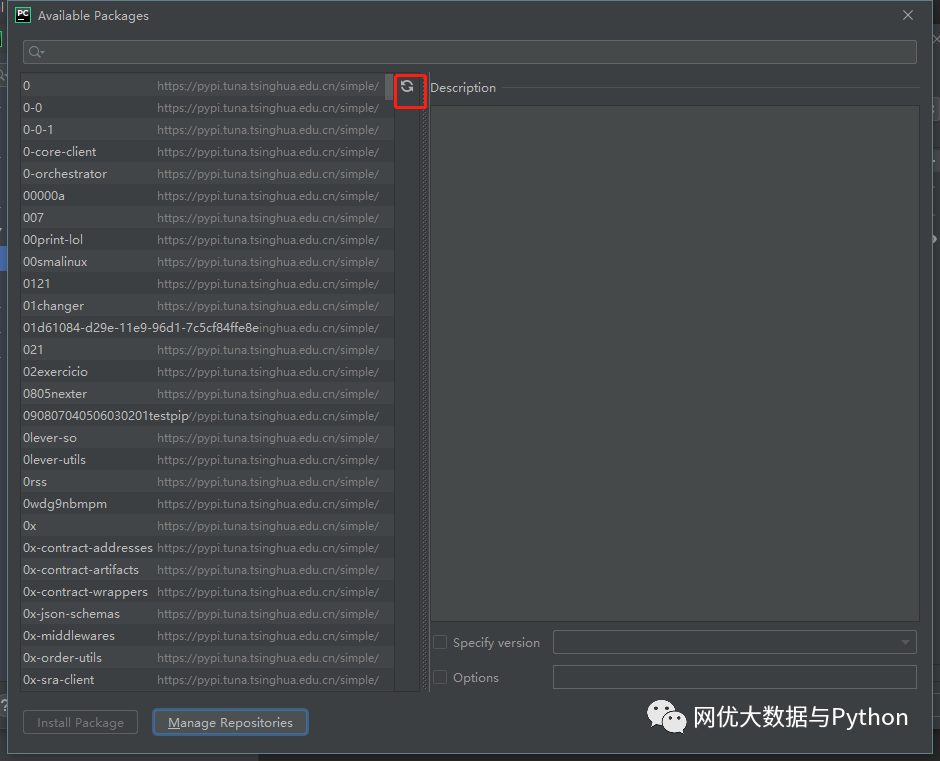Select the 007 package
The width and height of the screenshot is (940, 761).
pyautogui.click(x=207, y=218)
